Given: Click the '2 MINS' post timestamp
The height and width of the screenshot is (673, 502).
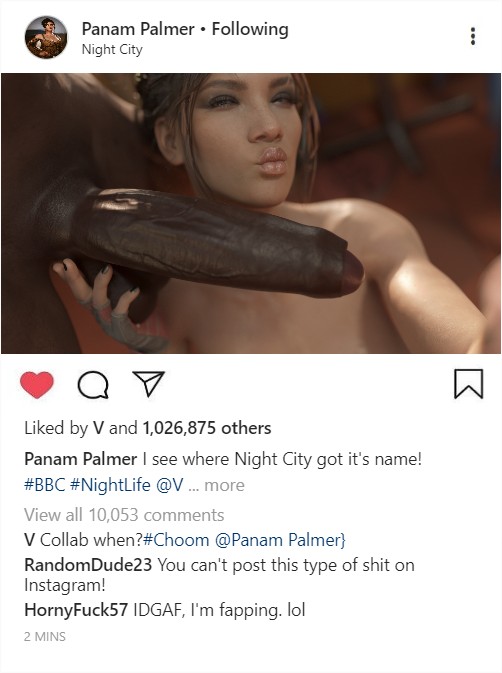Looking at the screenshot, I should coord(45,637).
